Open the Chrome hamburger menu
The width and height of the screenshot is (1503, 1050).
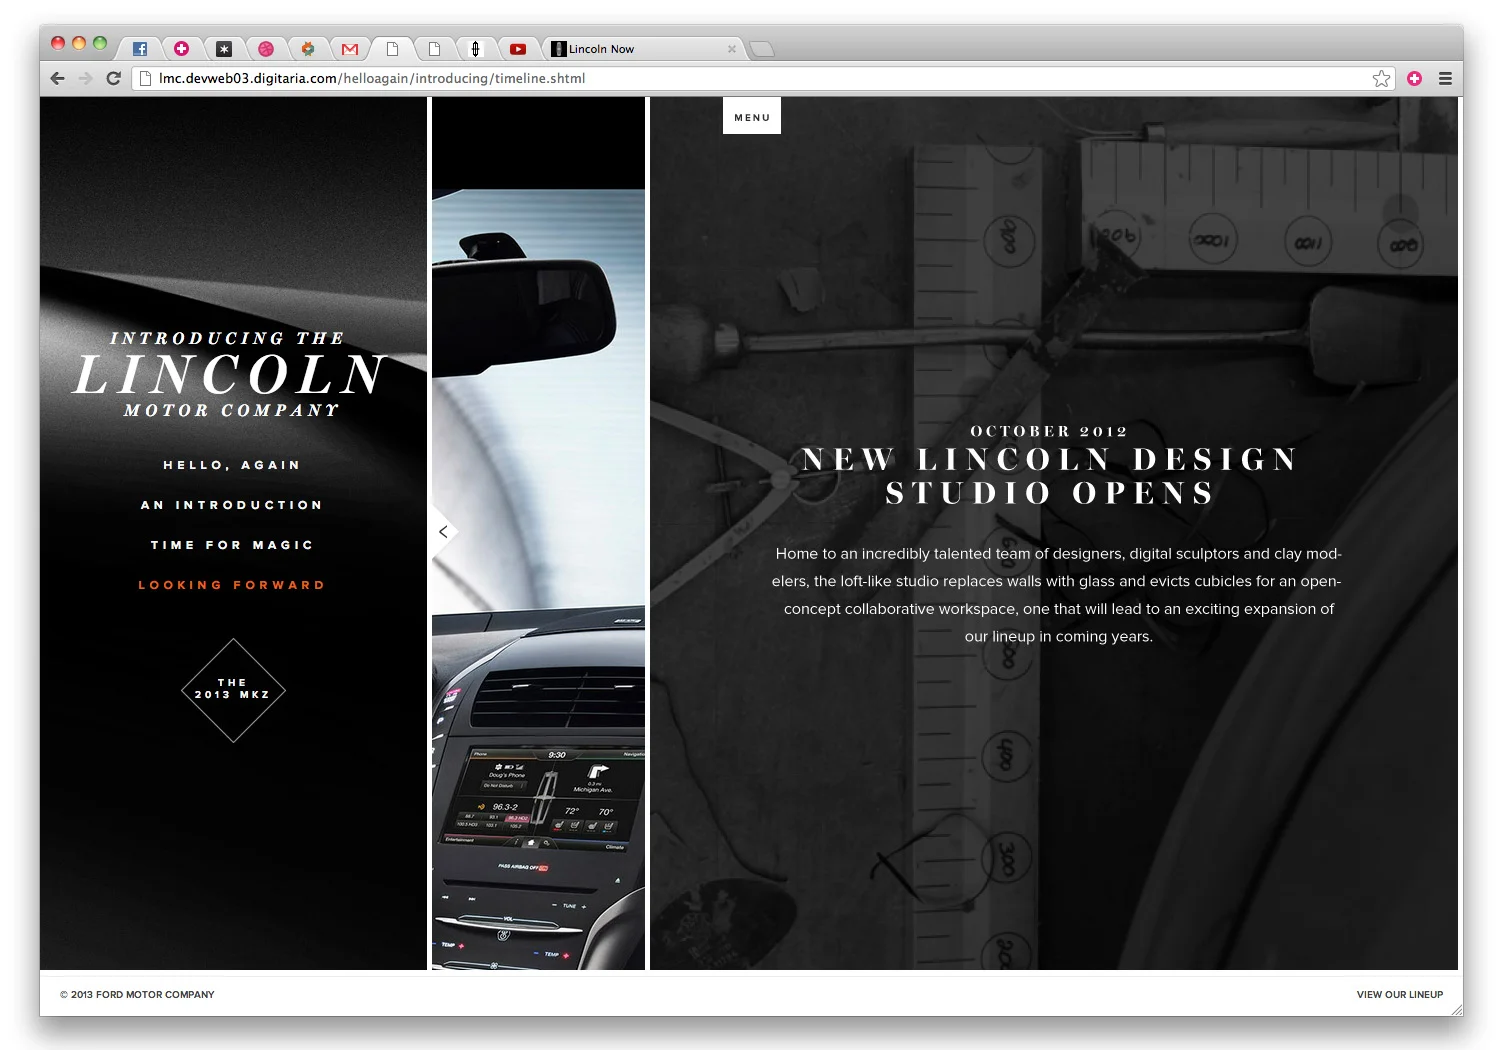(1445, 78)
